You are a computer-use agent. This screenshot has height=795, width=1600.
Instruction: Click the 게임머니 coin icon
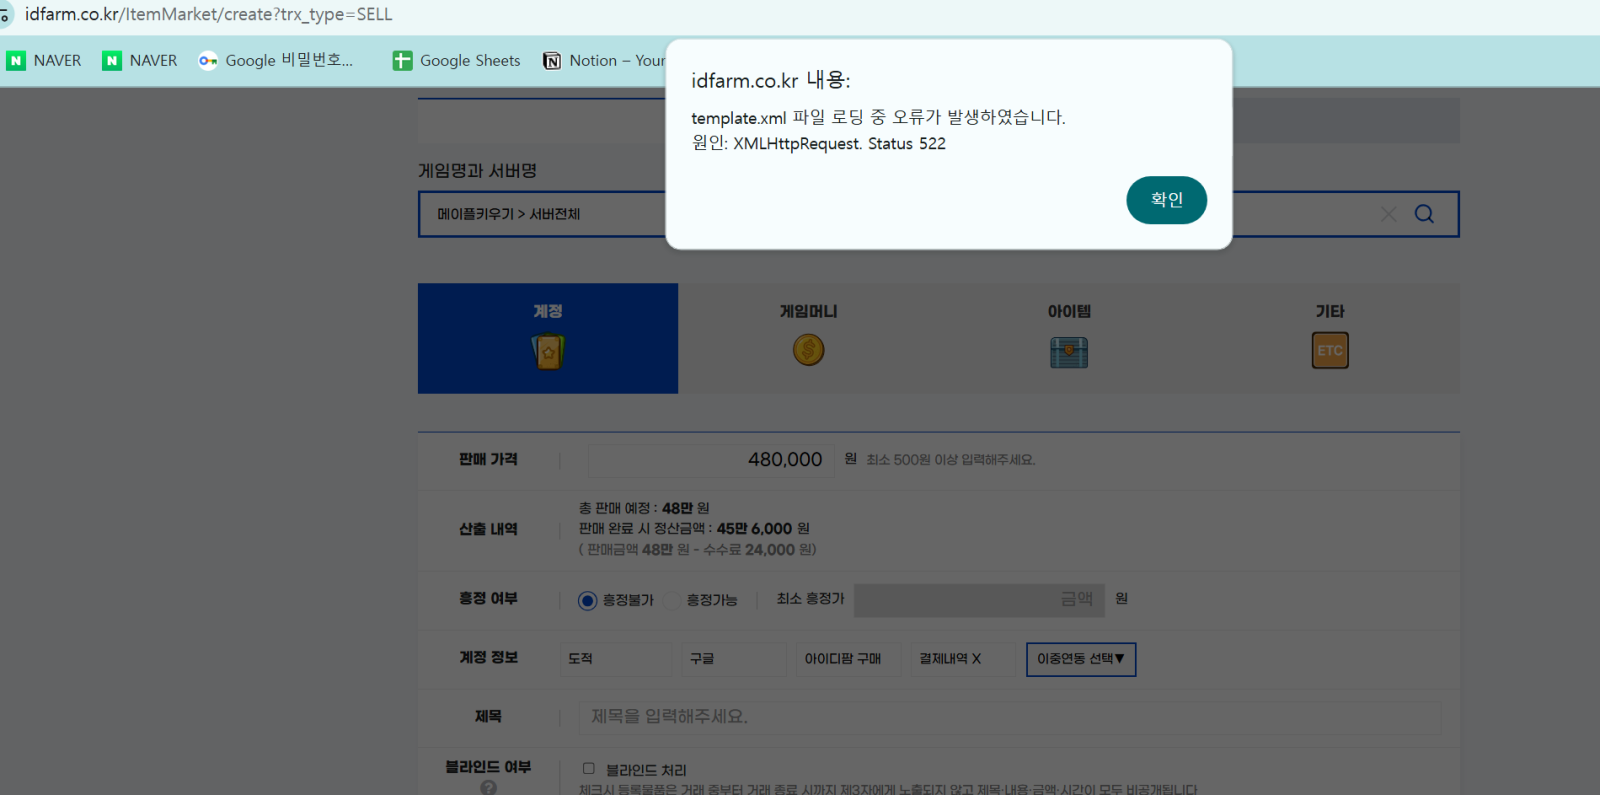(x=808, y=350)
